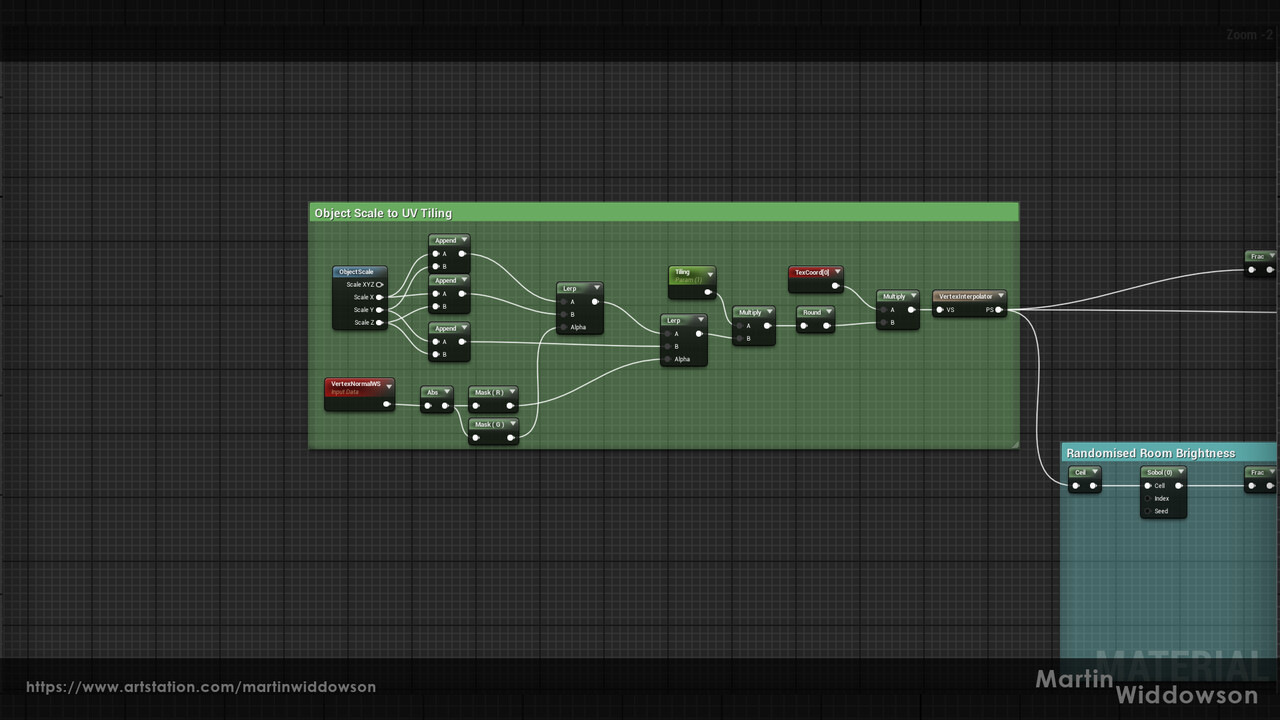Select the Abs node
The height and width of the screenshot is (720, 1280).
point(434,392)
